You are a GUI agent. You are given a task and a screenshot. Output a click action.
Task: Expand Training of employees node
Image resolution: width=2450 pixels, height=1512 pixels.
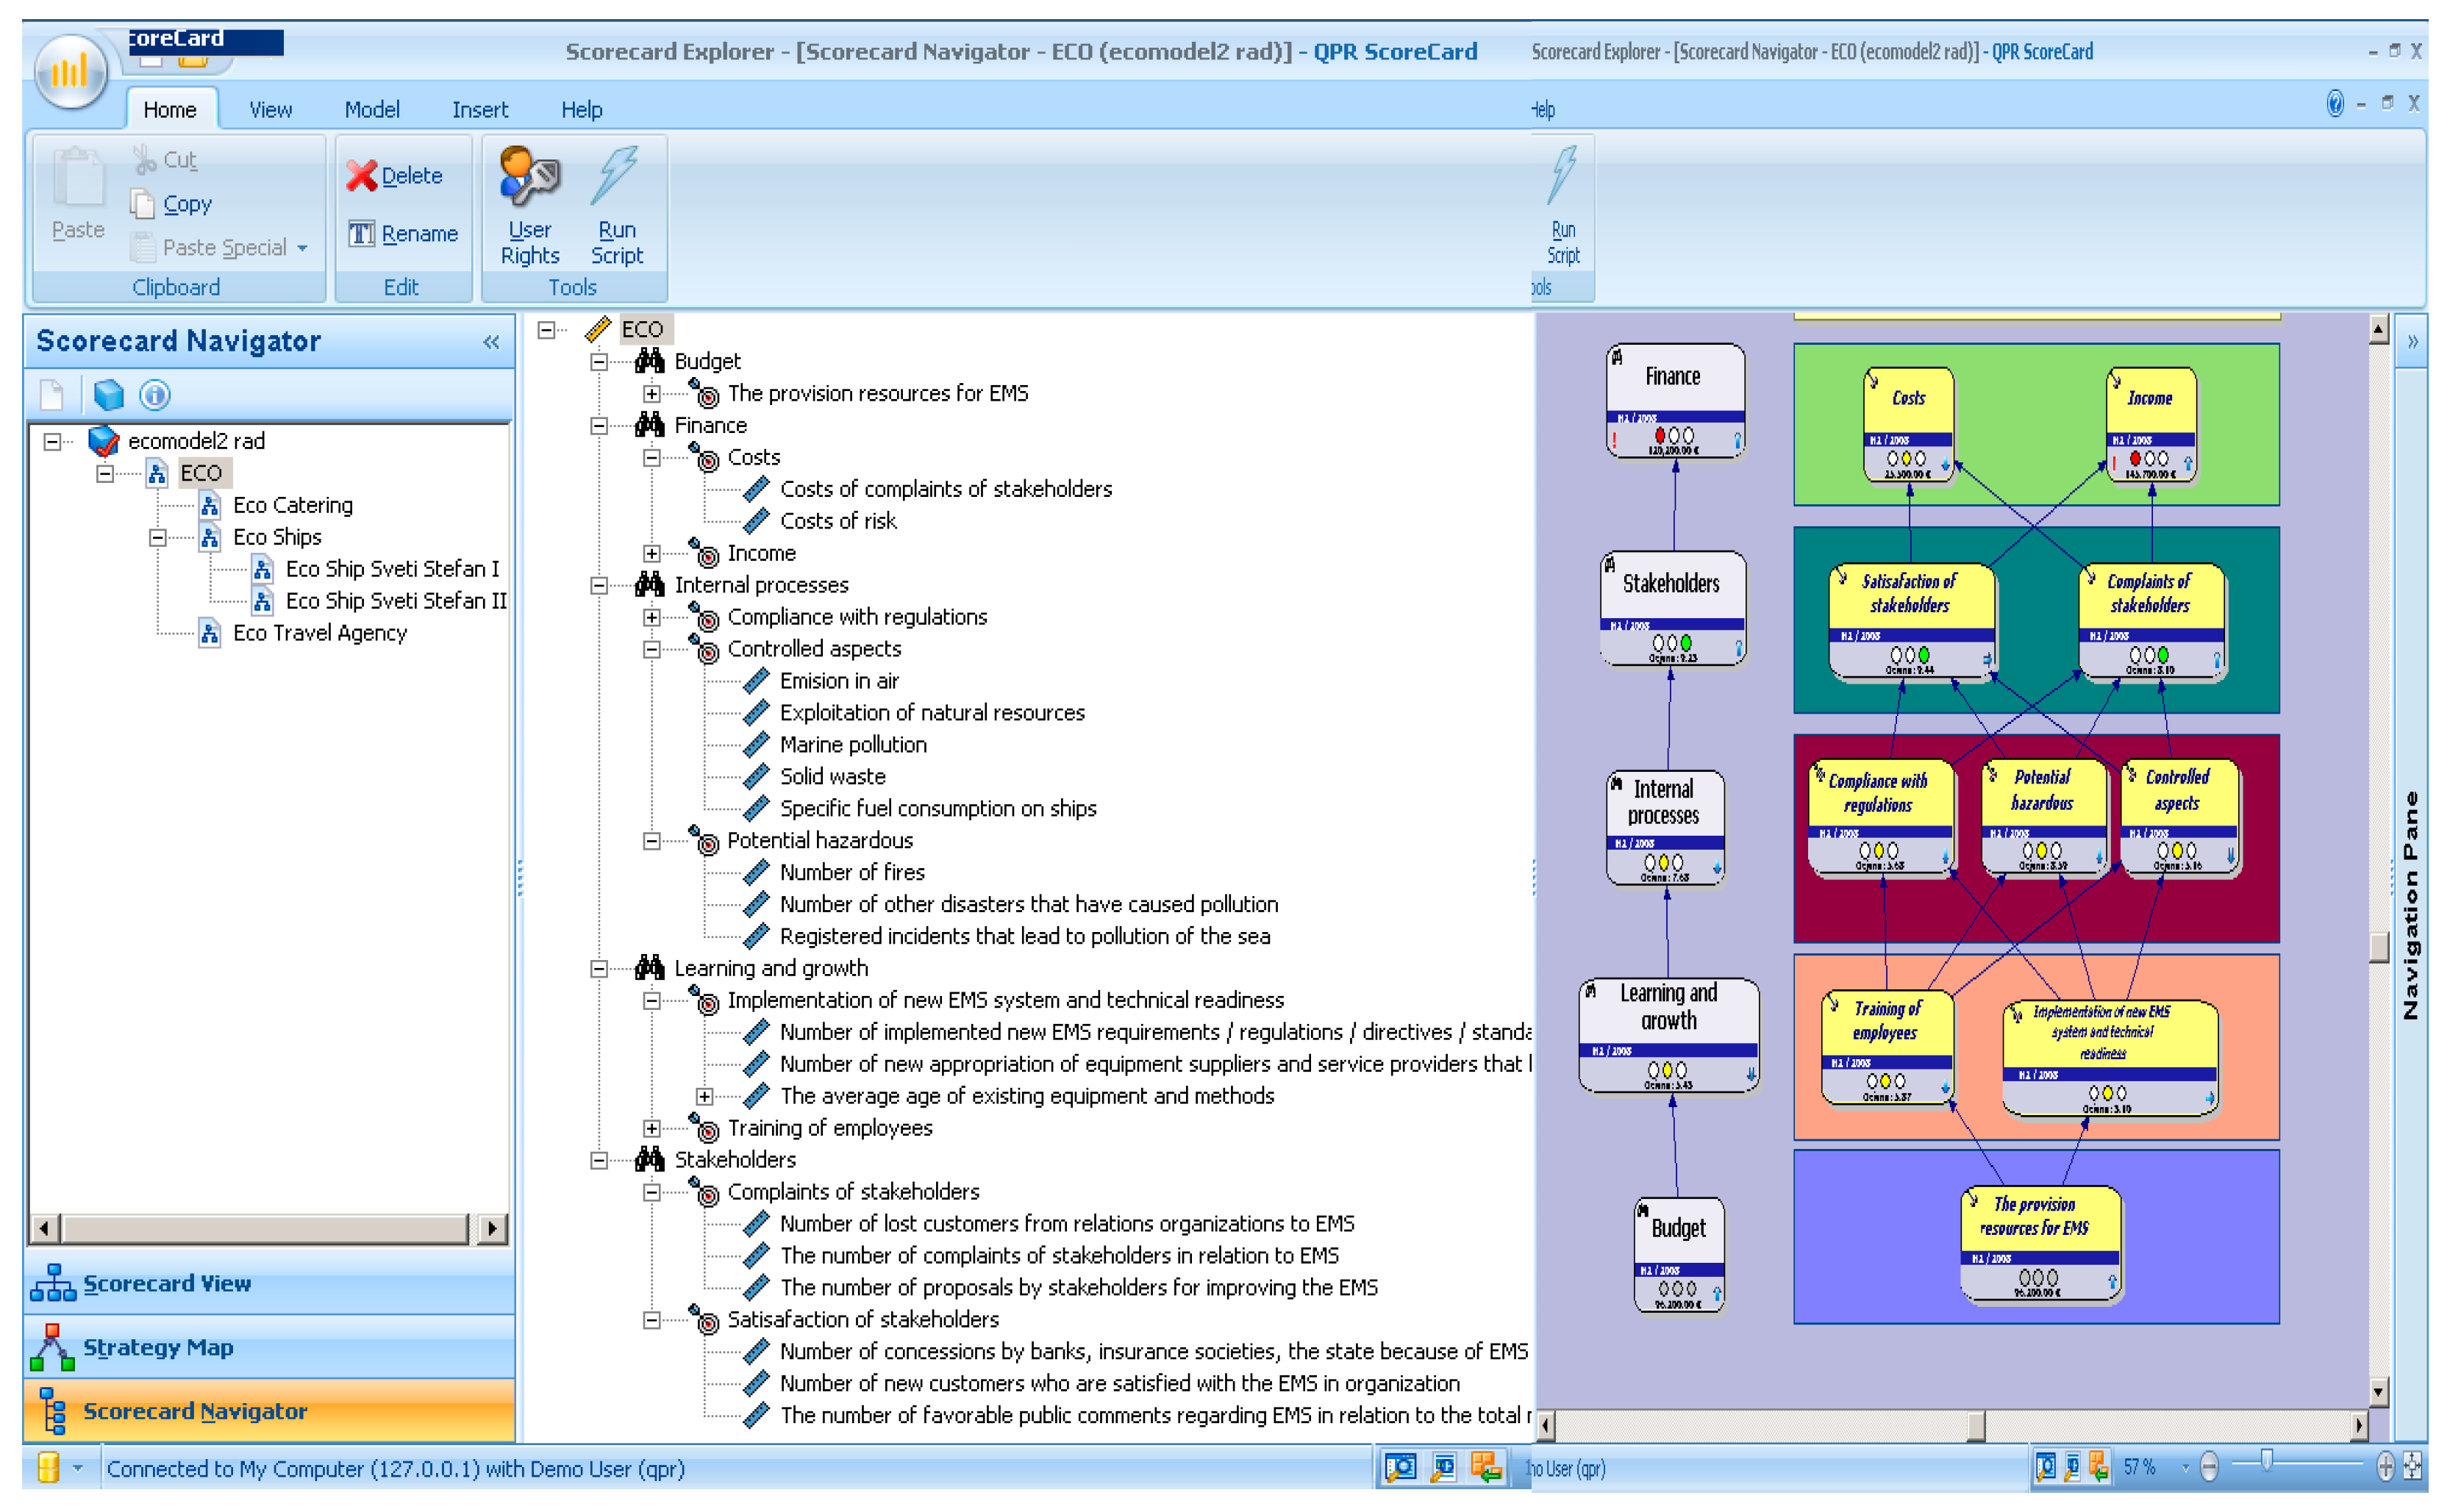coord(652,1129)
